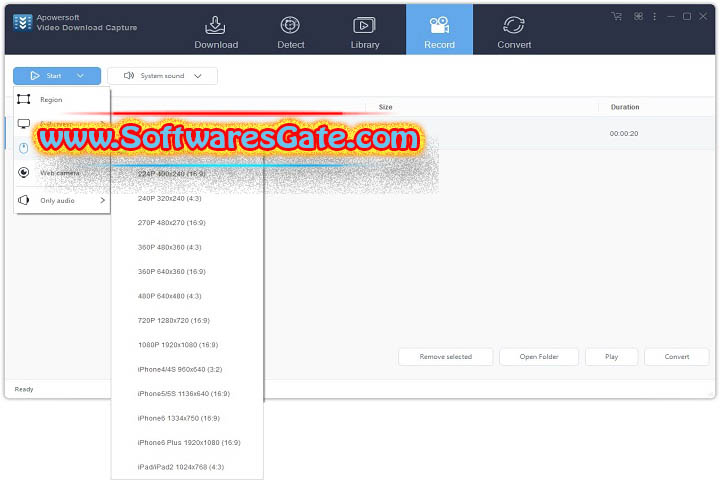The height and width of the screenshot is (480, 720).
Task: Click the full screen monitor icon
Action: point(23,124)
